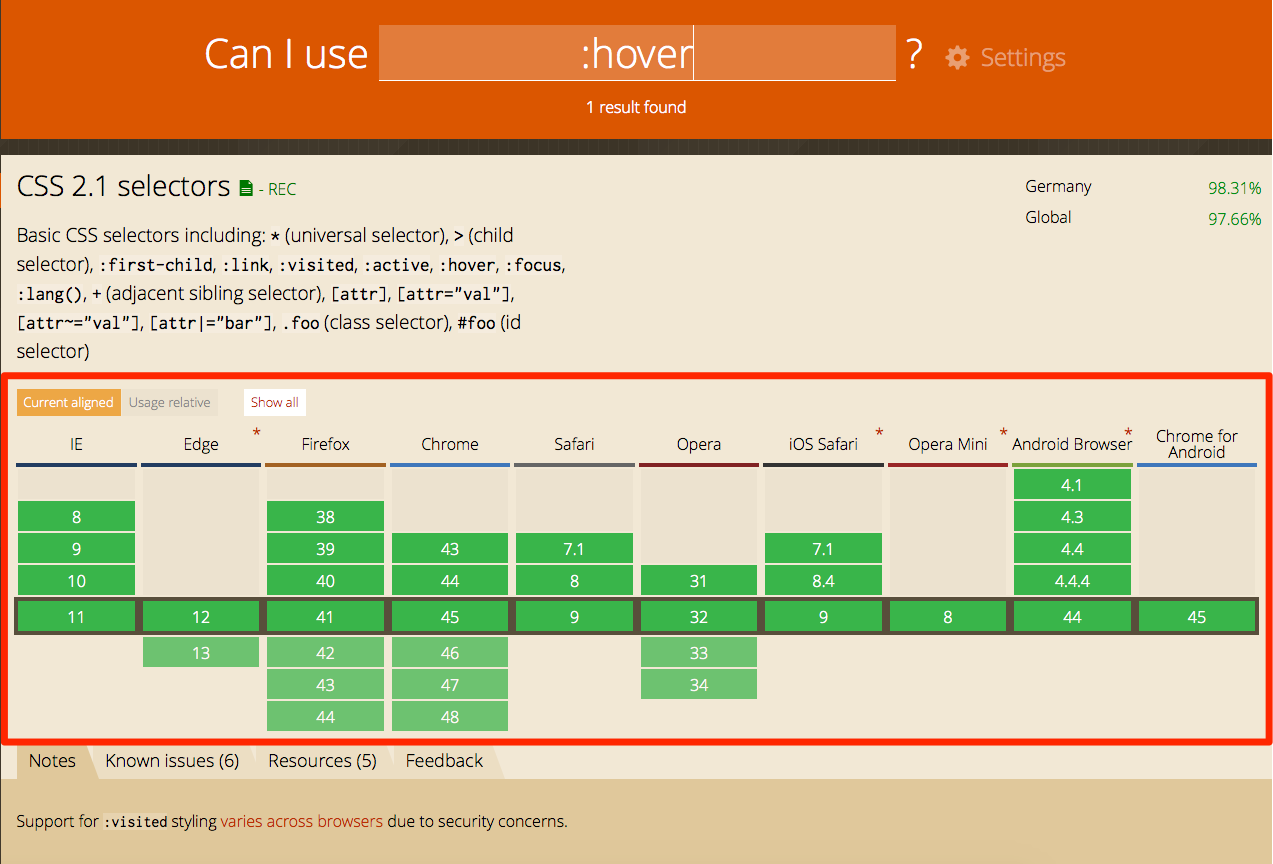Screen dimensions: 1273x864
Task: Click the IE 11 current version cell
Action: coord(77,617)
